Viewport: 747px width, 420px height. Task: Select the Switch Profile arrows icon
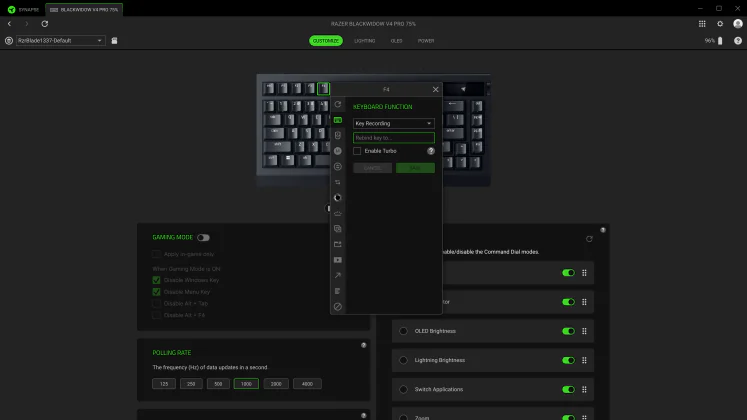pos(338,182)
